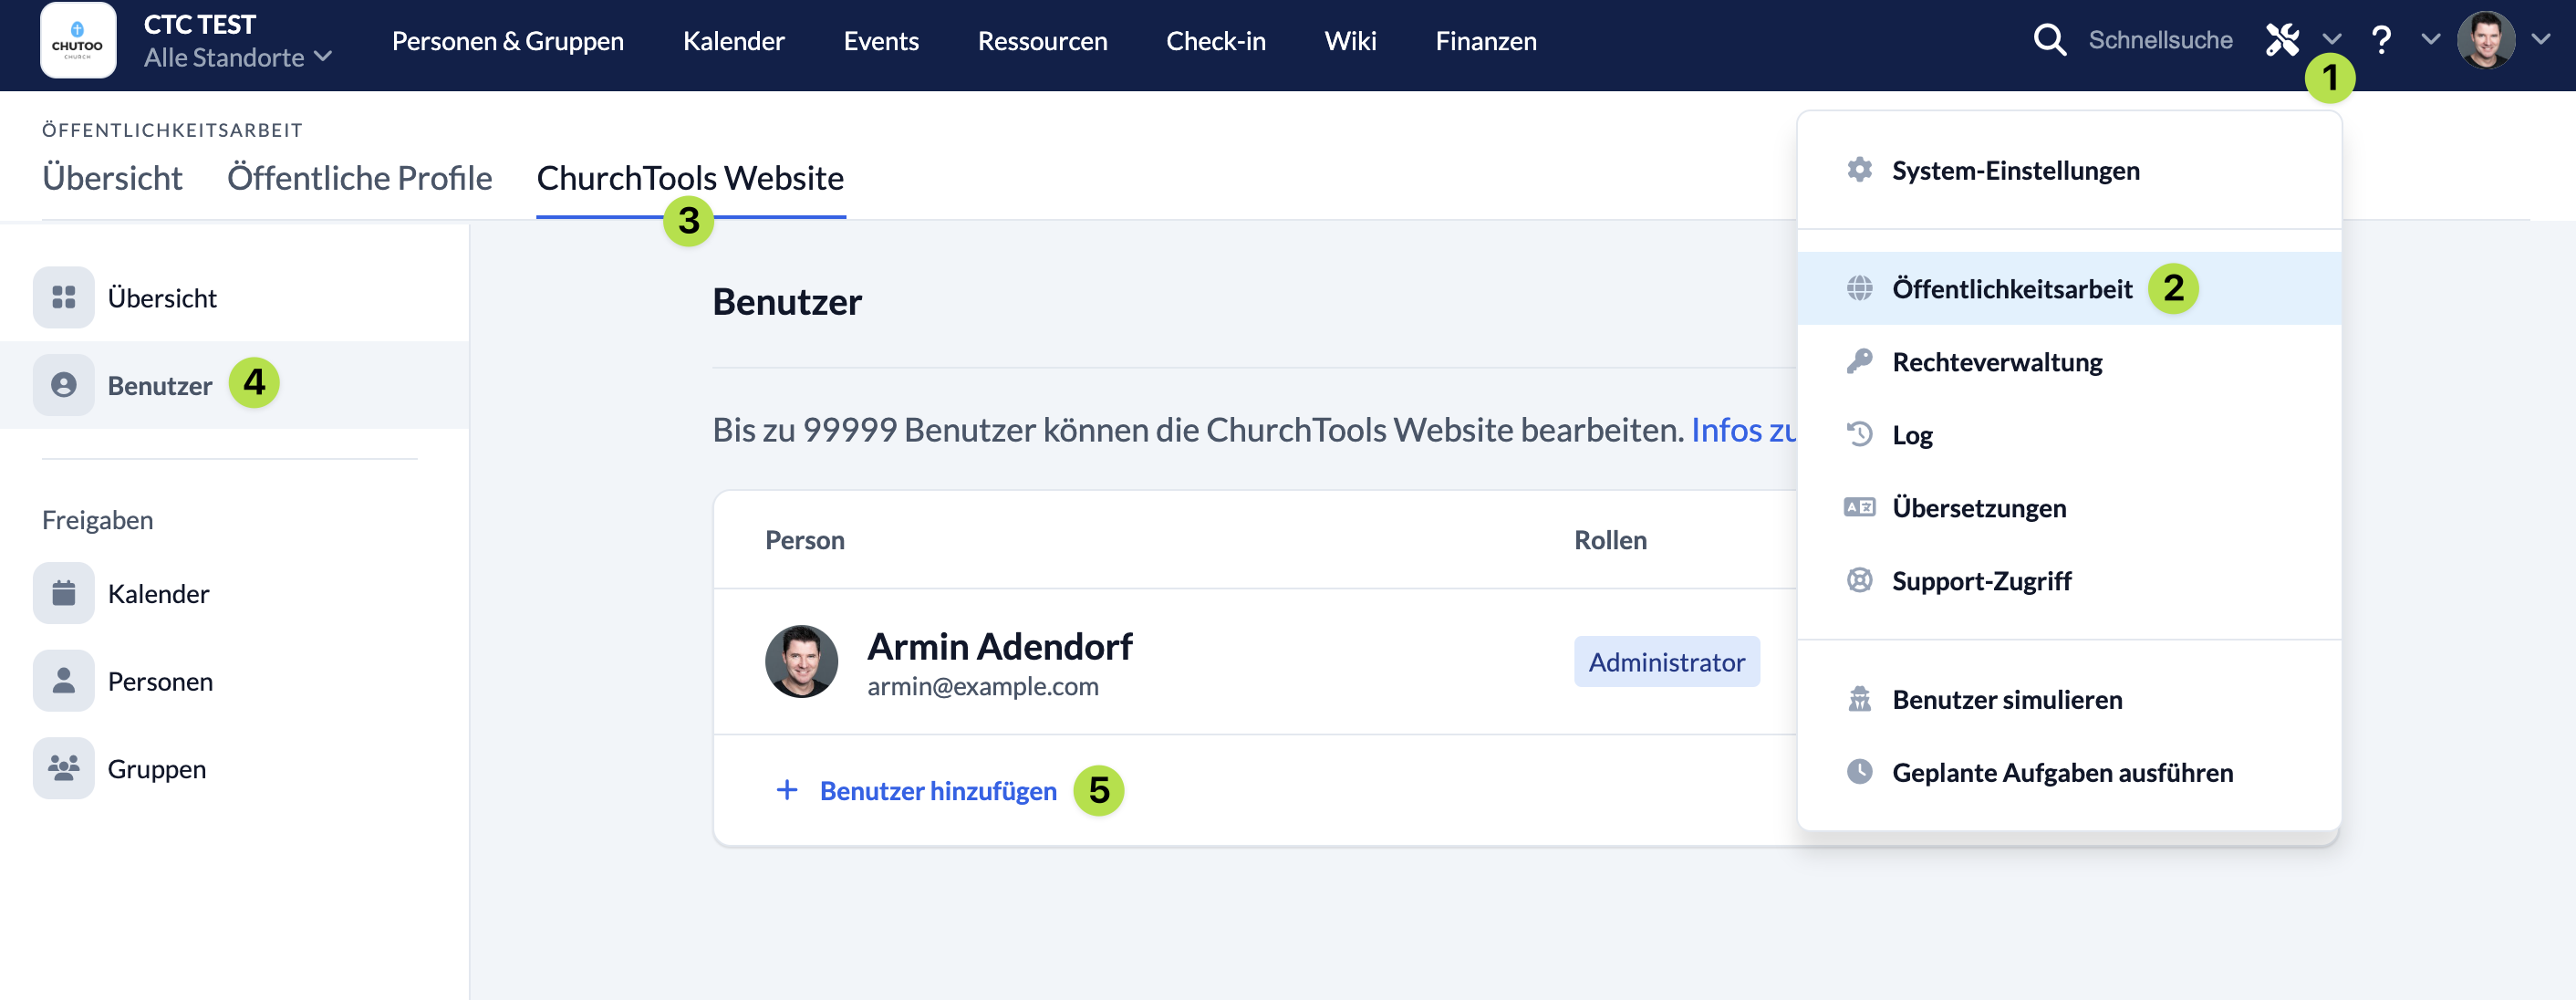Expand the chevron next to help icon

[2430, 40]
